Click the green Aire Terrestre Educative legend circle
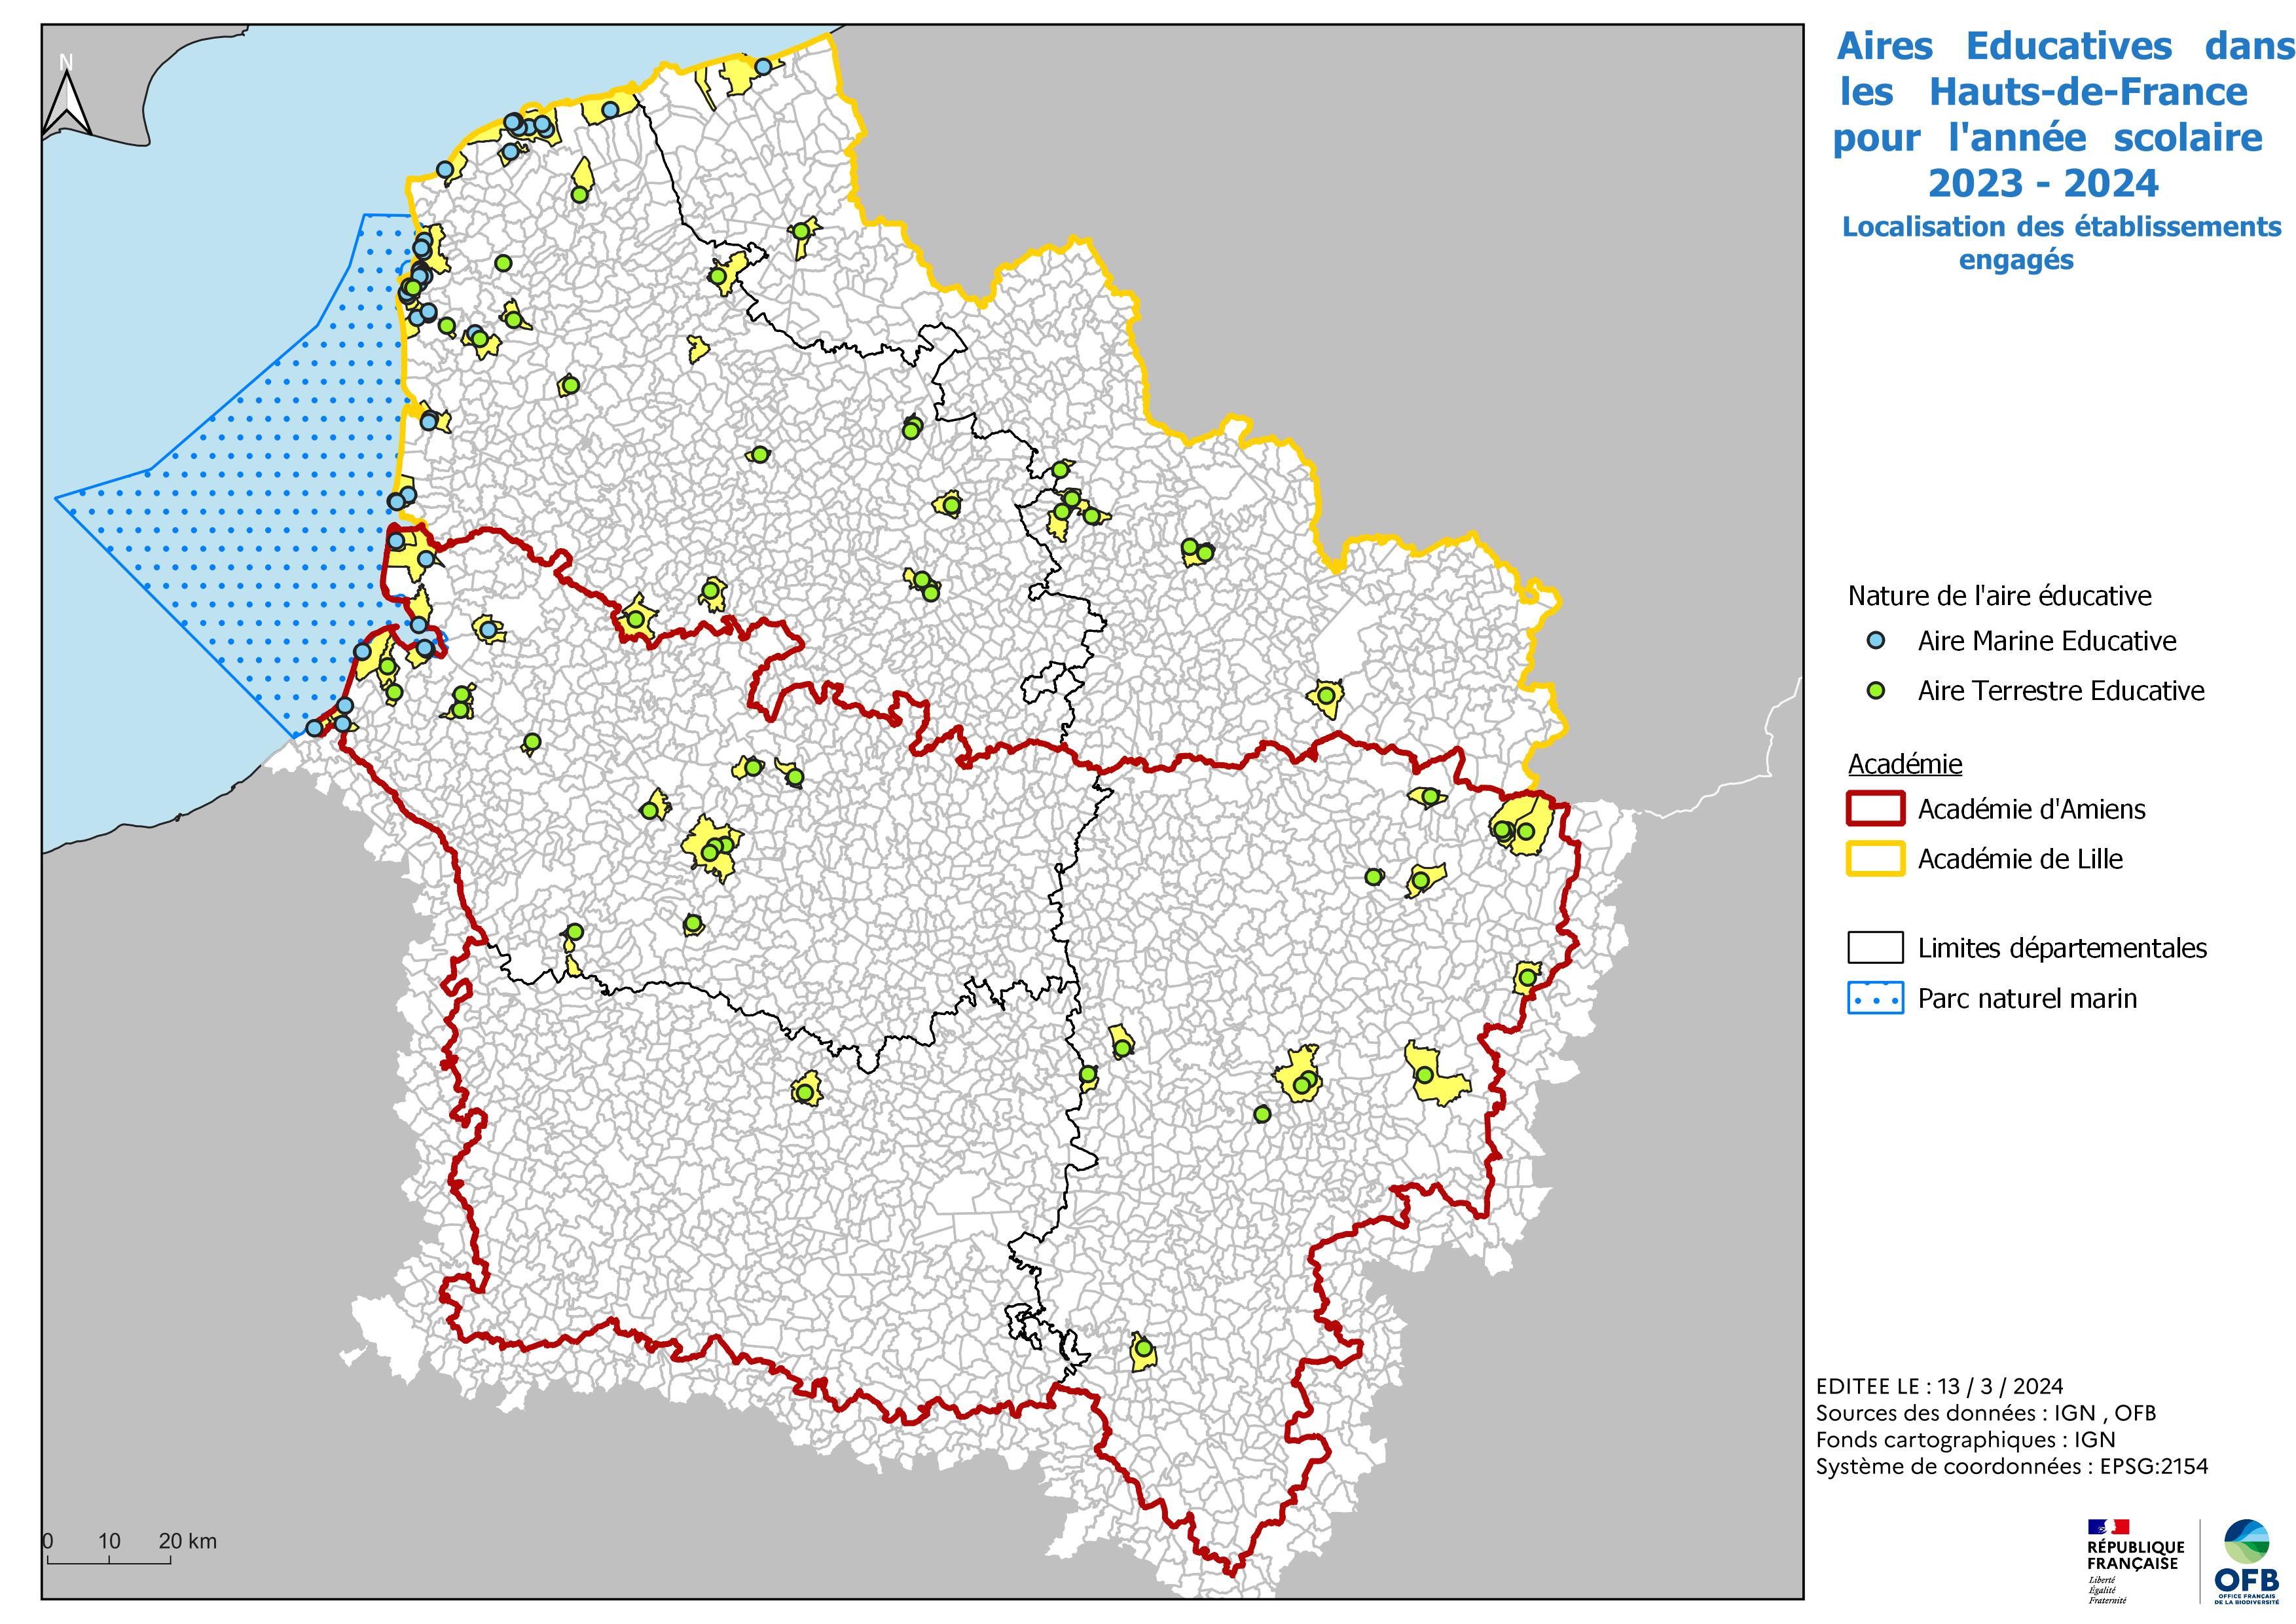The height and width of the screenshot is (1624, 2296). 1876,690
